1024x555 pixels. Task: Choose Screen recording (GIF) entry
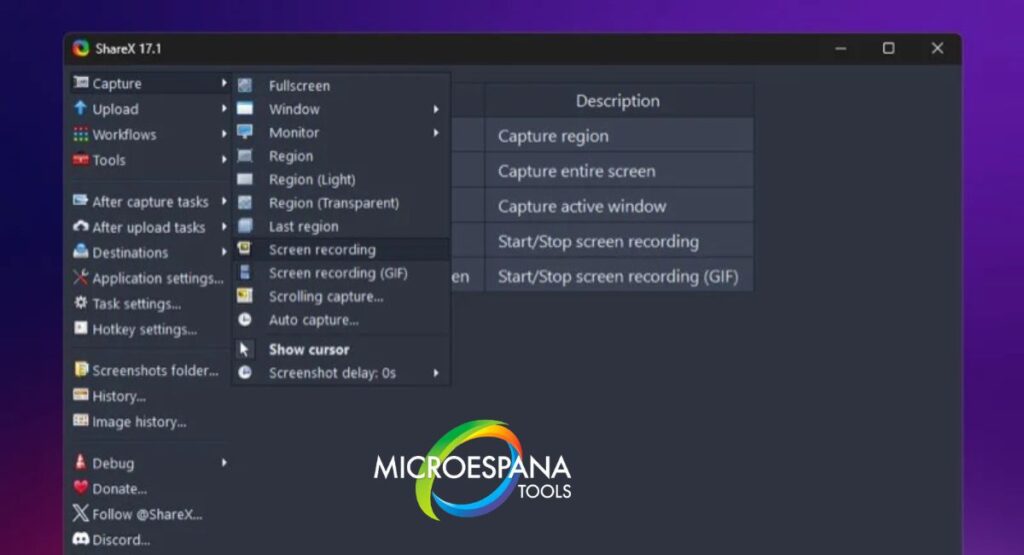click(342, 273)
